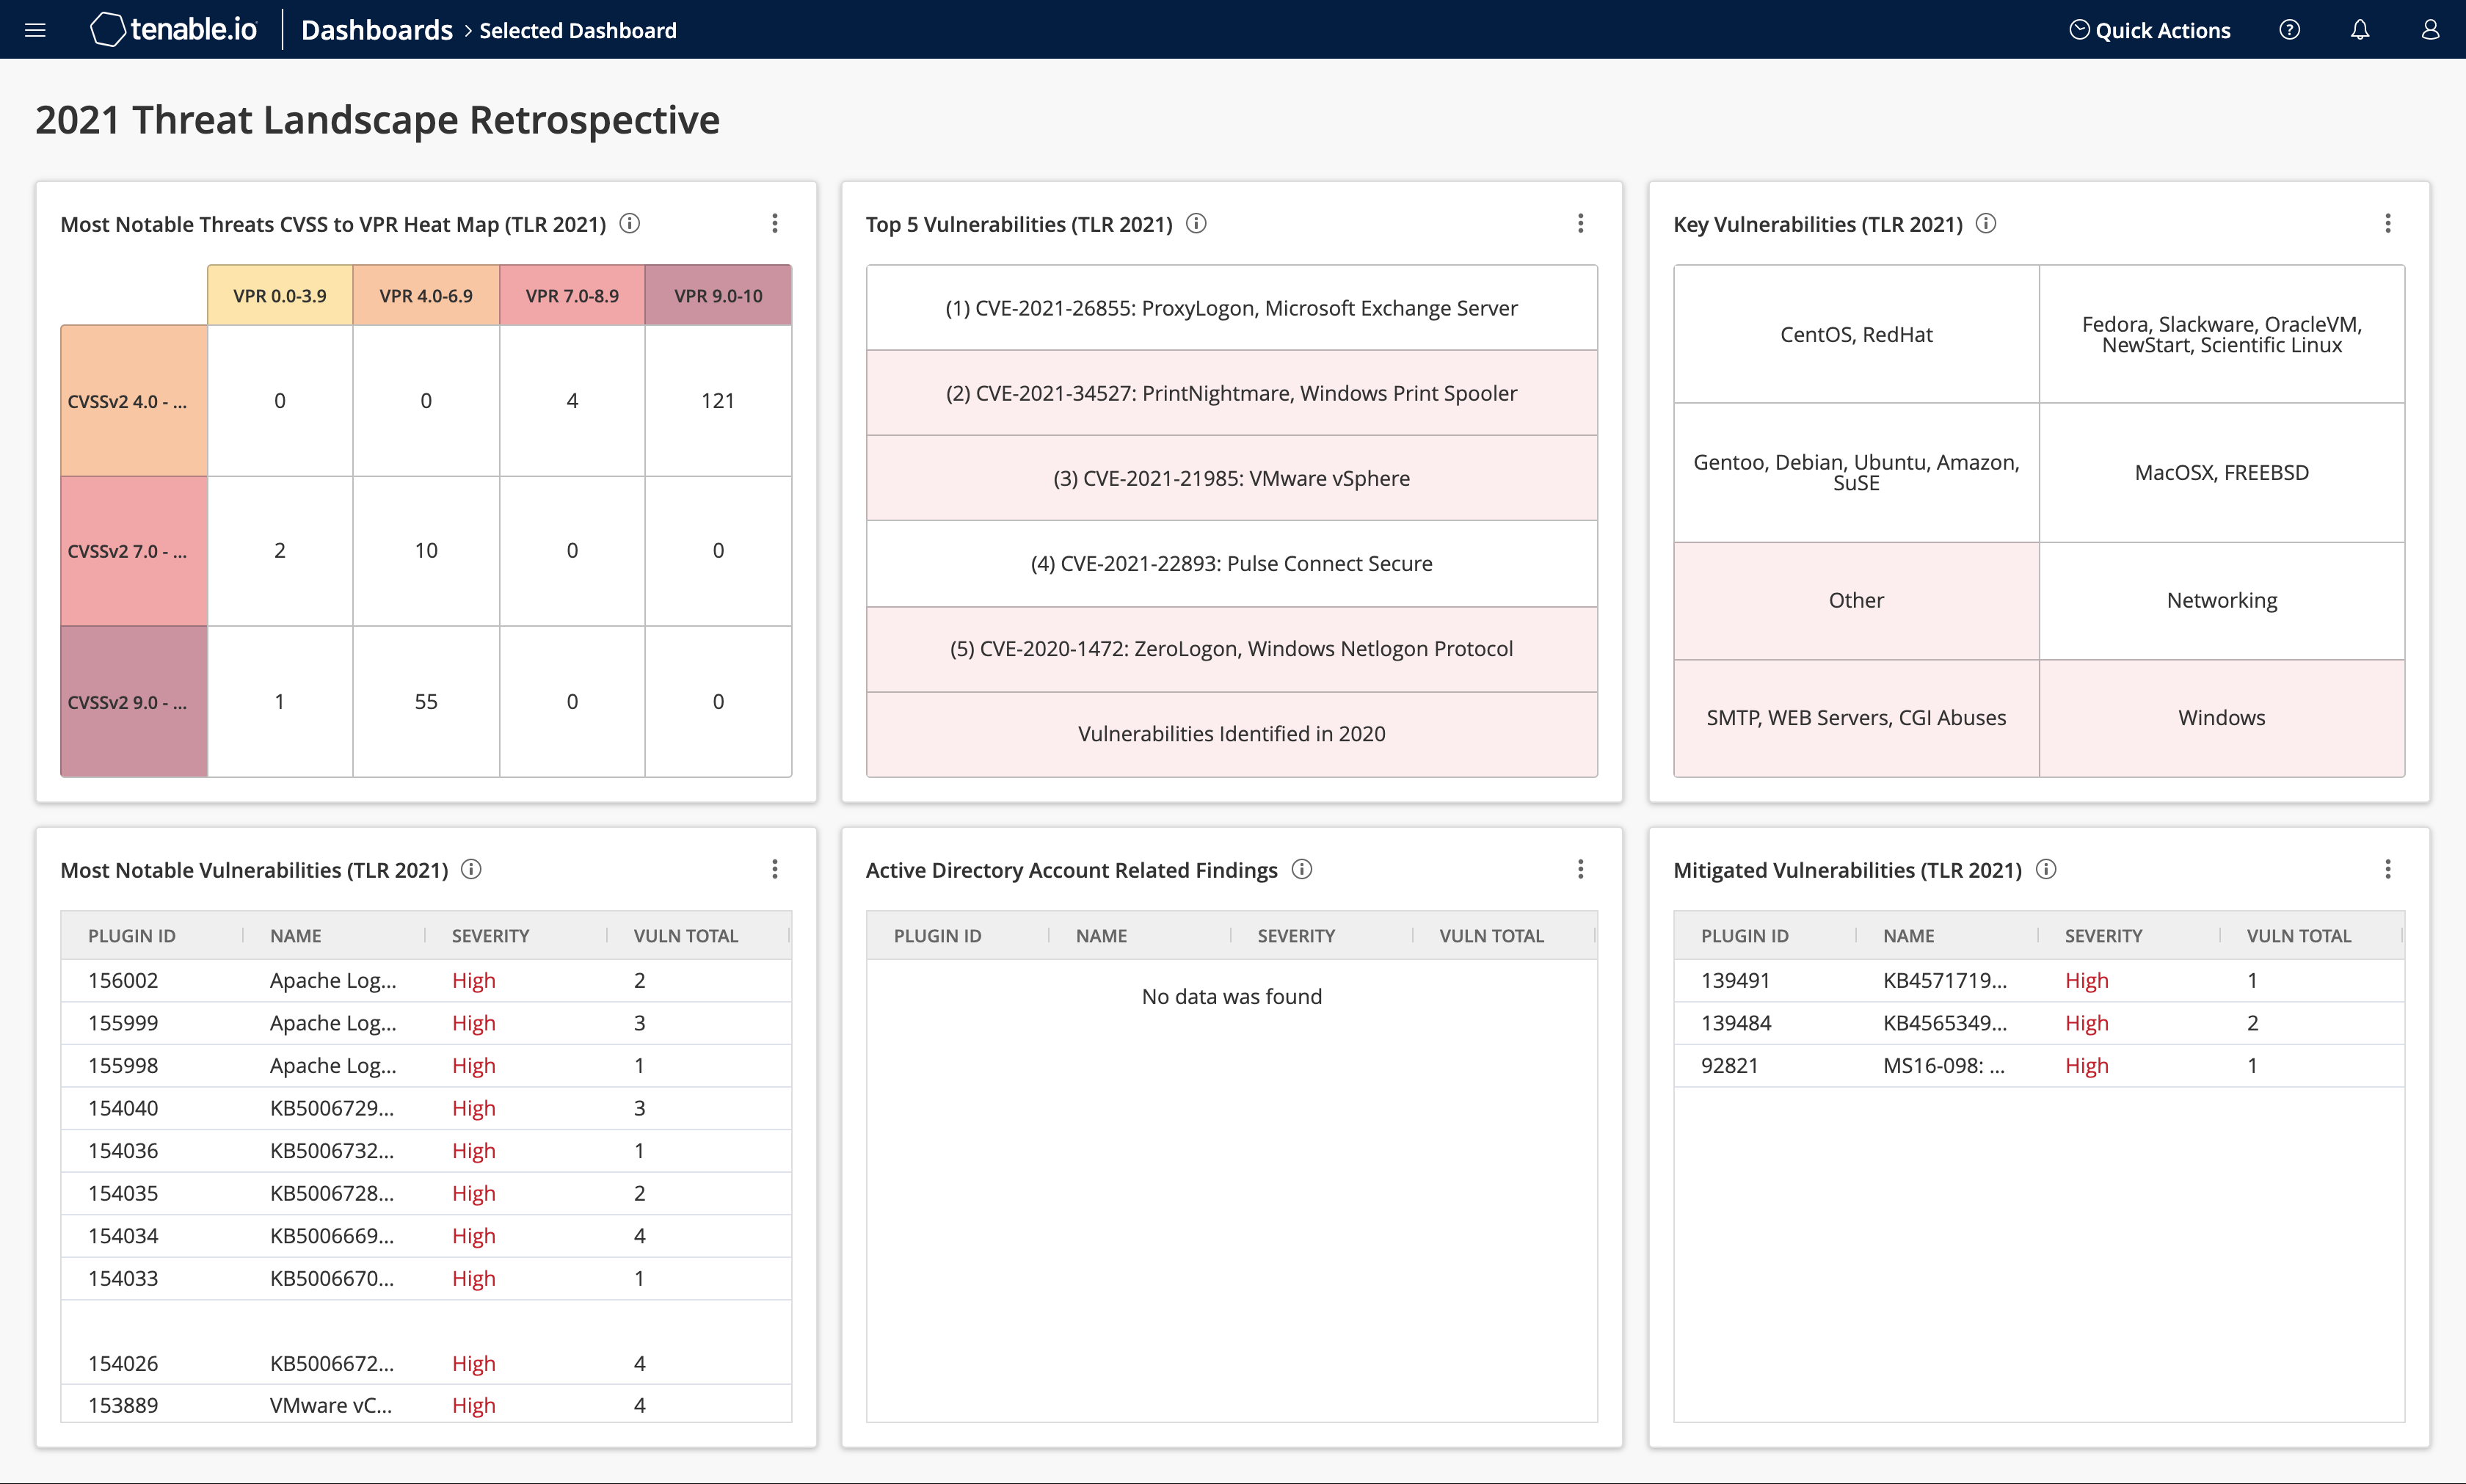Click the tenable.io logo
The height and width of the screenshot is (1484, 2466).
[173, 30]
